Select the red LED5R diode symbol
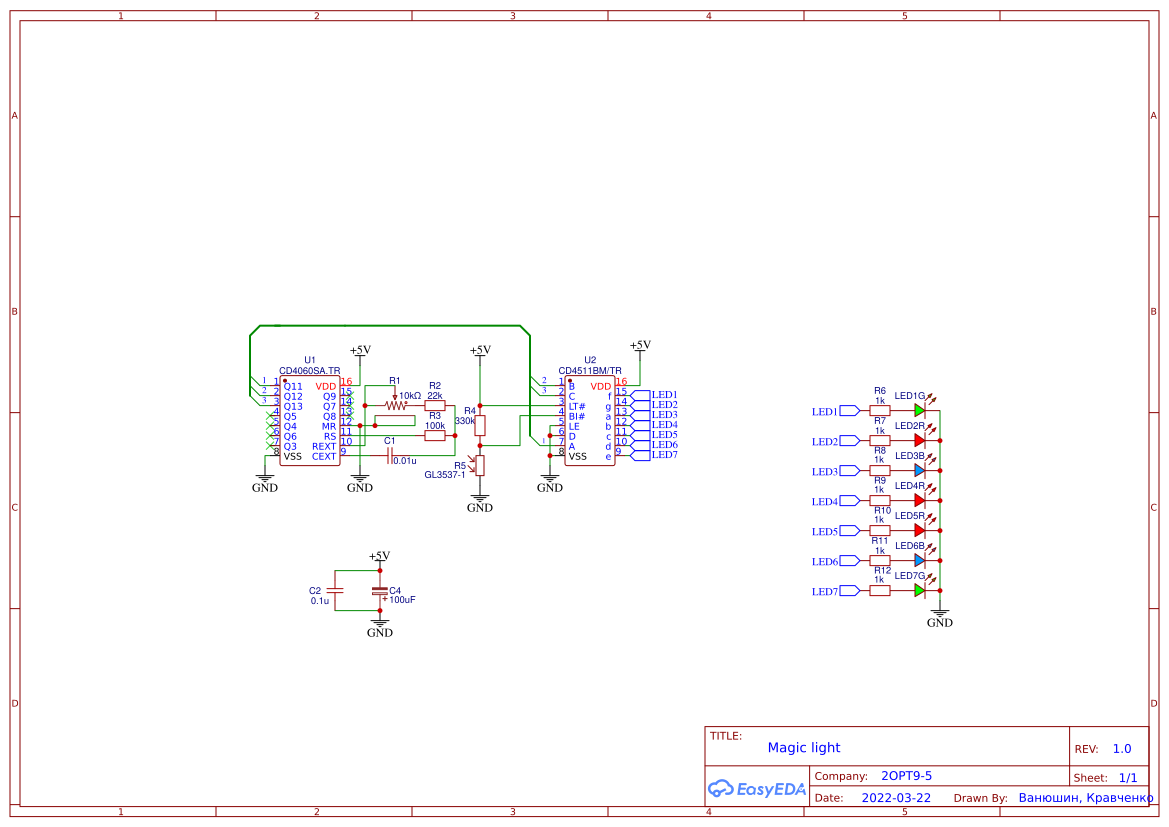This screenshot has width=1169, height=827. pyautogui.click(x=920, y=530)
